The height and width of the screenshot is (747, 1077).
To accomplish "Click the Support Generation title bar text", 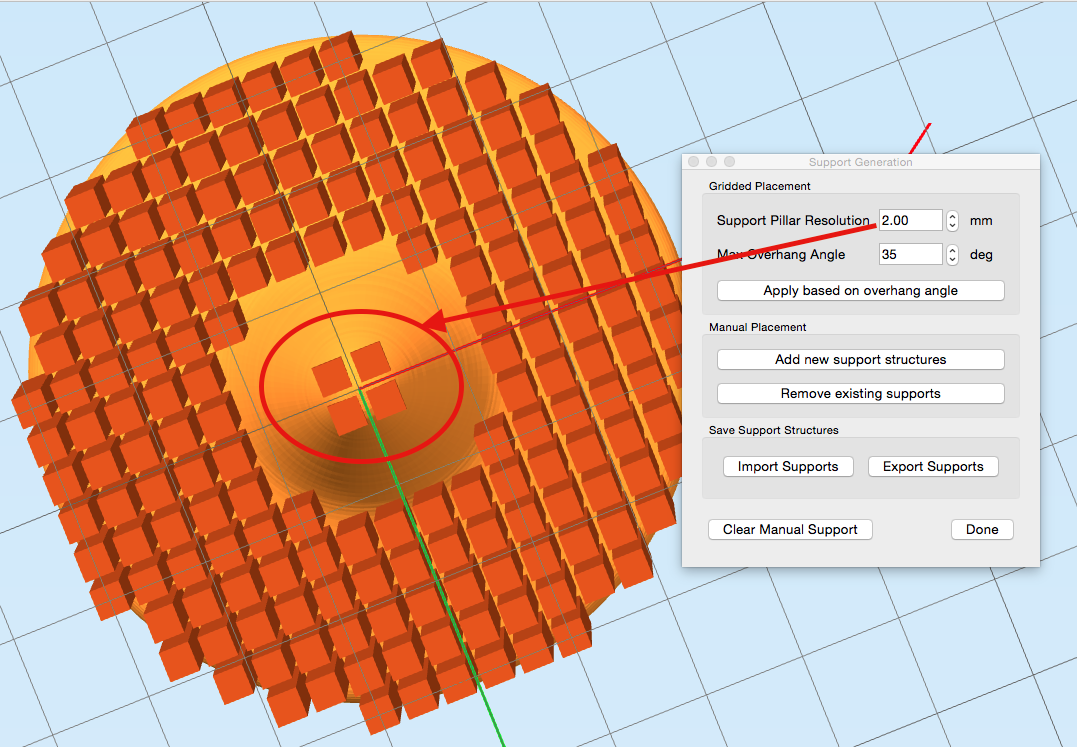I will (861, 162).
